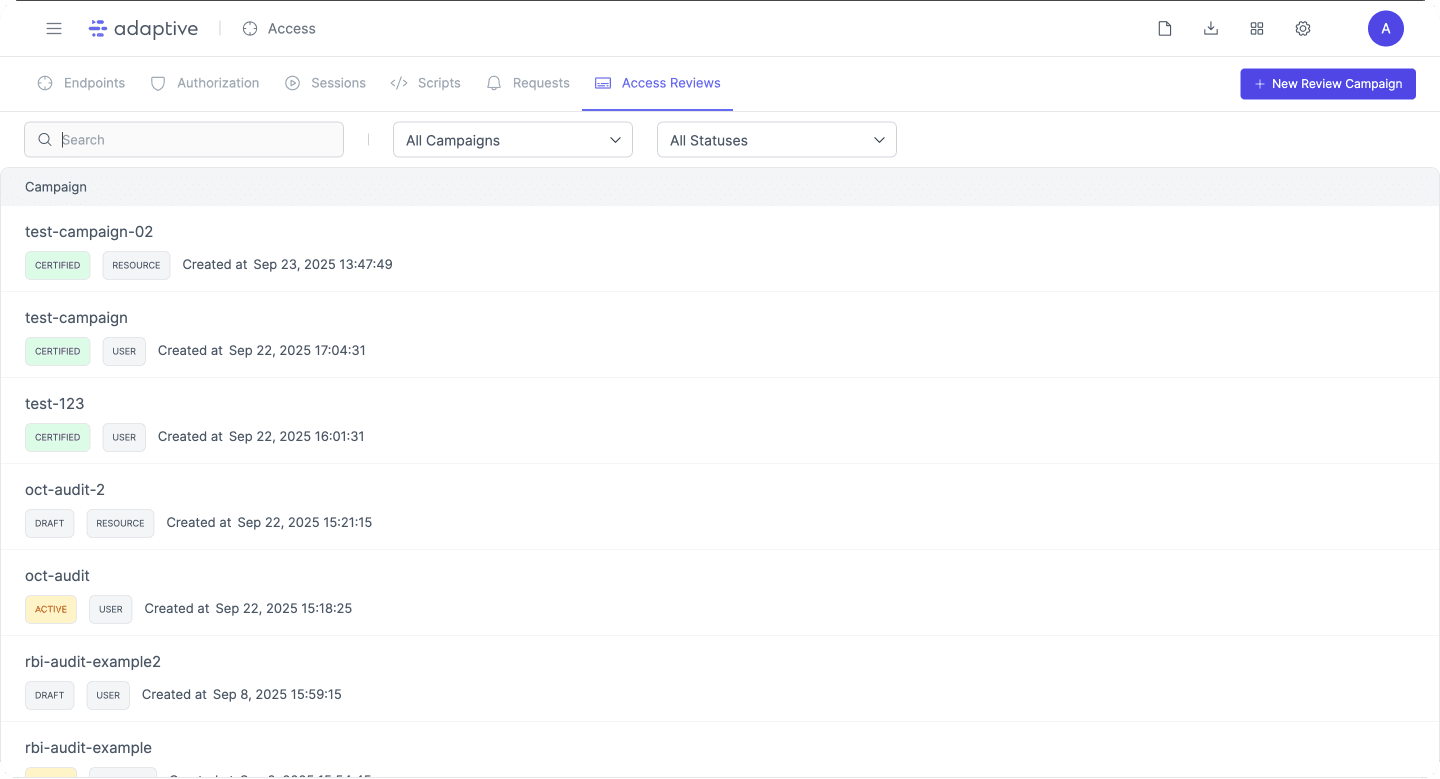Click the search magnifier icon
Viewport: 1440px width, 779px height.
click(45, 140)
